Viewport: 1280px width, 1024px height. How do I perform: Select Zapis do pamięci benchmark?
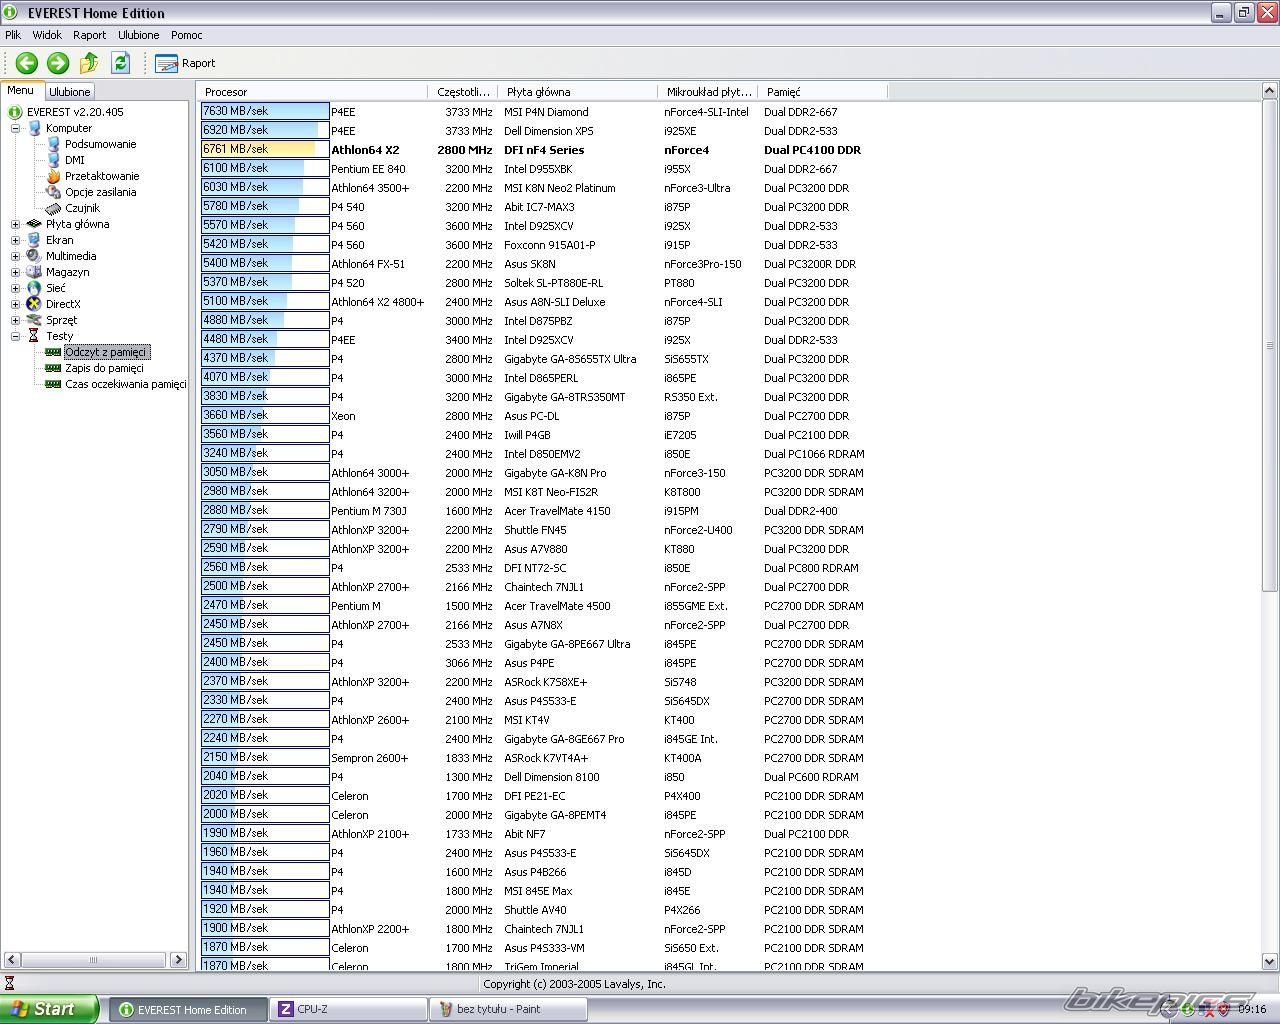tap(104, 368)
